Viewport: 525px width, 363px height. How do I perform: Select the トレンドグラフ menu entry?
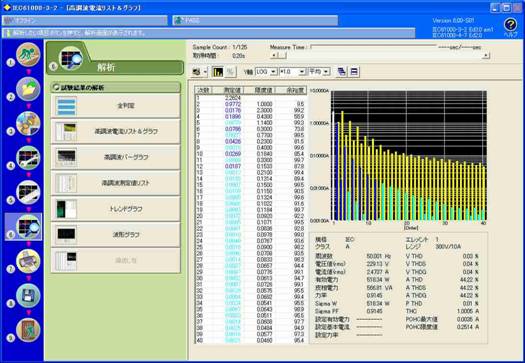pyautogui.click(x=116, y=209)
